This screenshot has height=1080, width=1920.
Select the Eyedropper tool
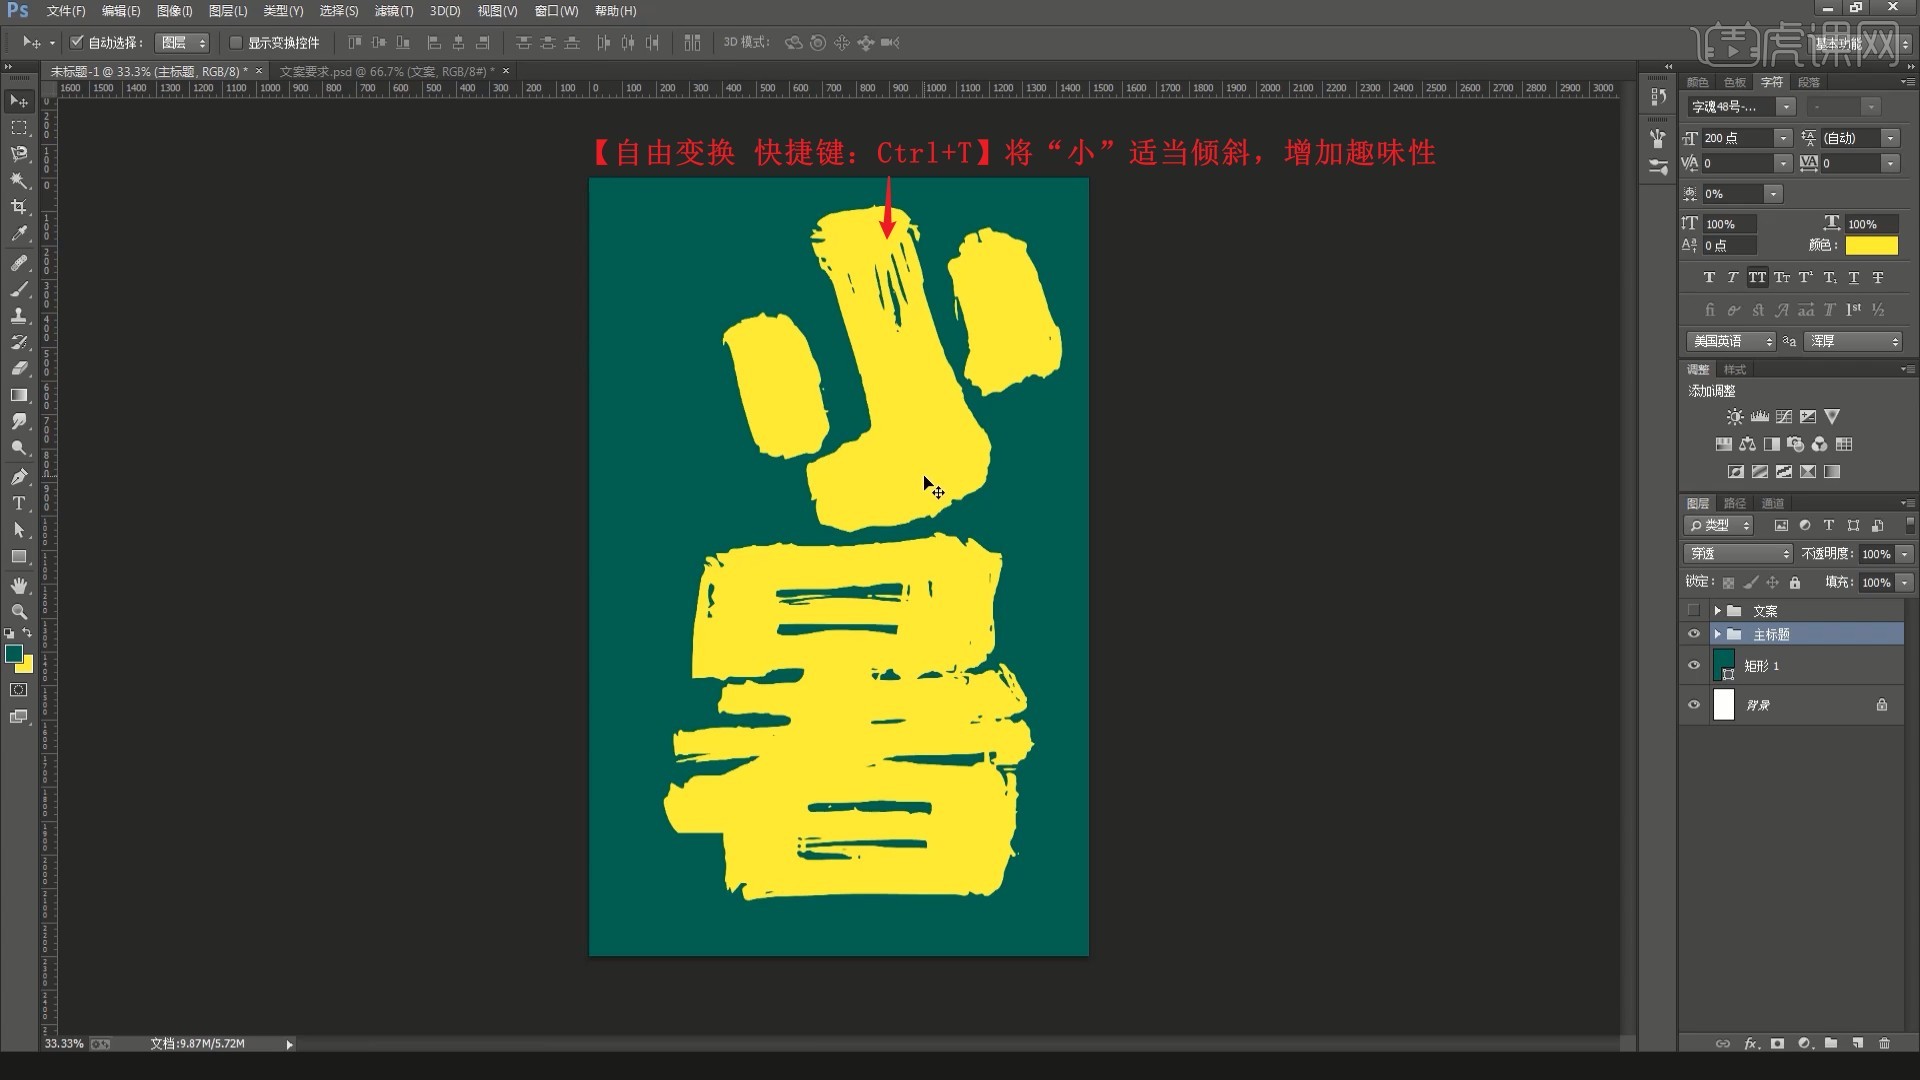tap(19, 234)
